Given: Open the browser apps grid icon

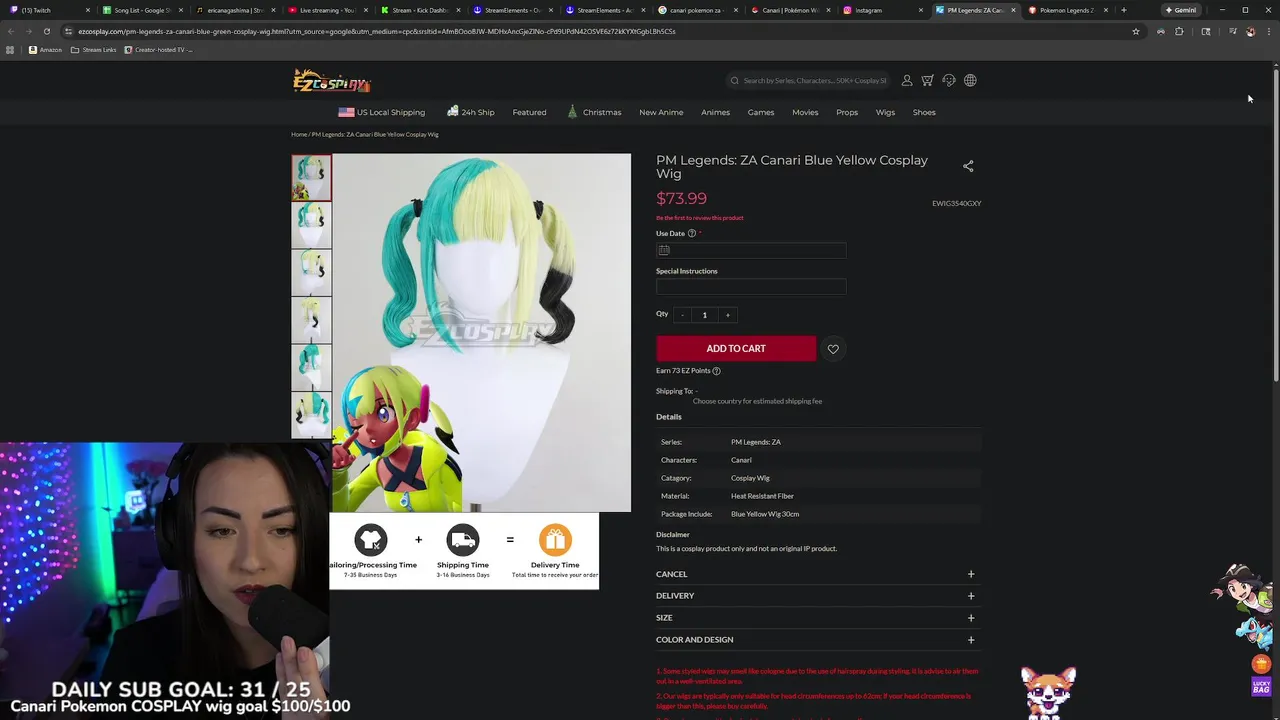Looking at the screenshot, I should point(10,49).
